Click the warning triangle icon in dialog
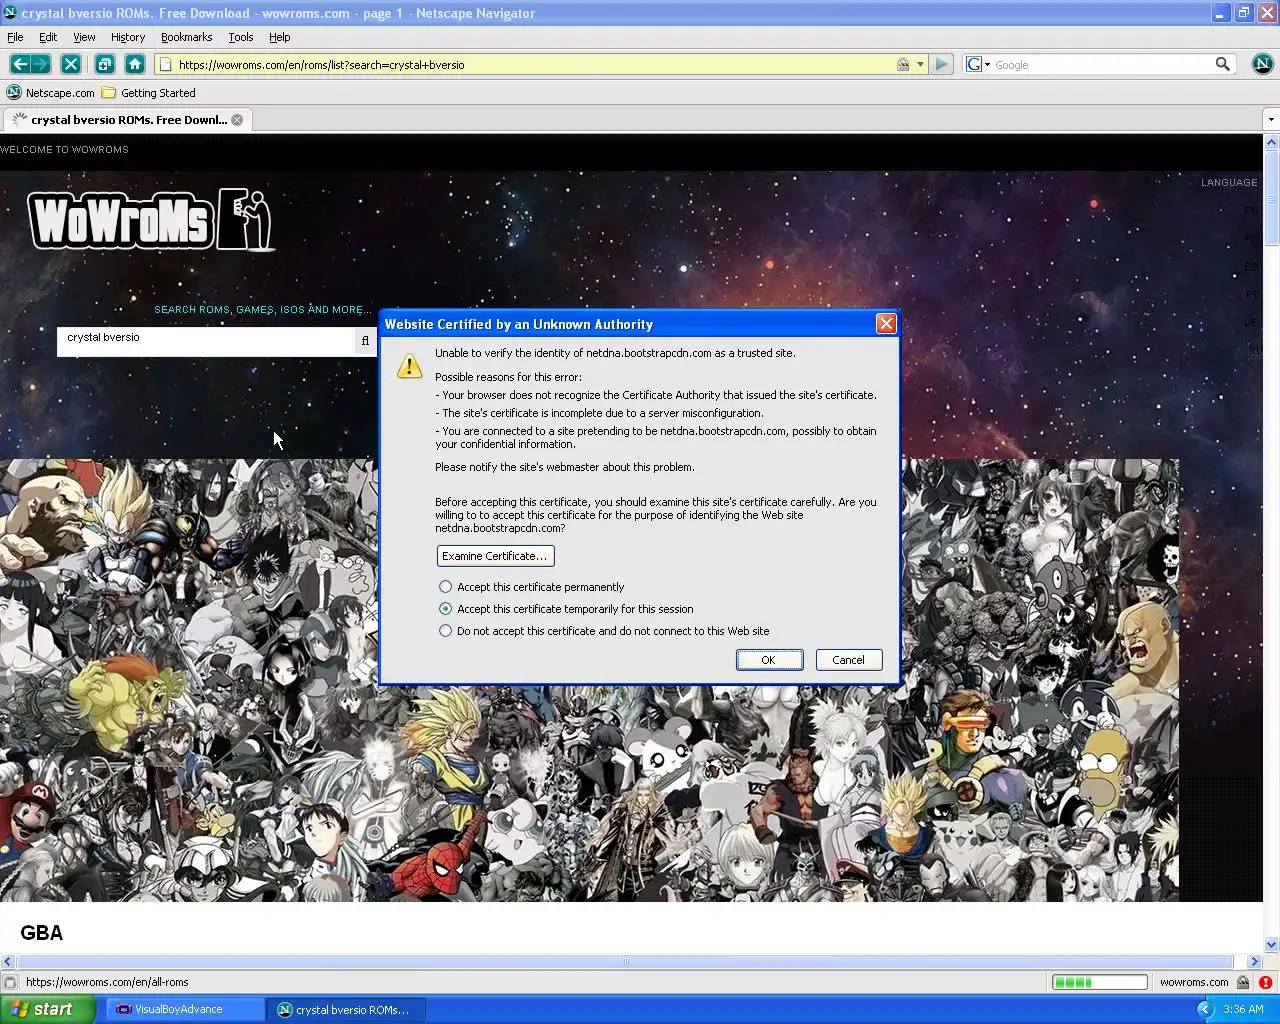The width and height of the screenshot is (1280, 1024). (x=409, y=365)
